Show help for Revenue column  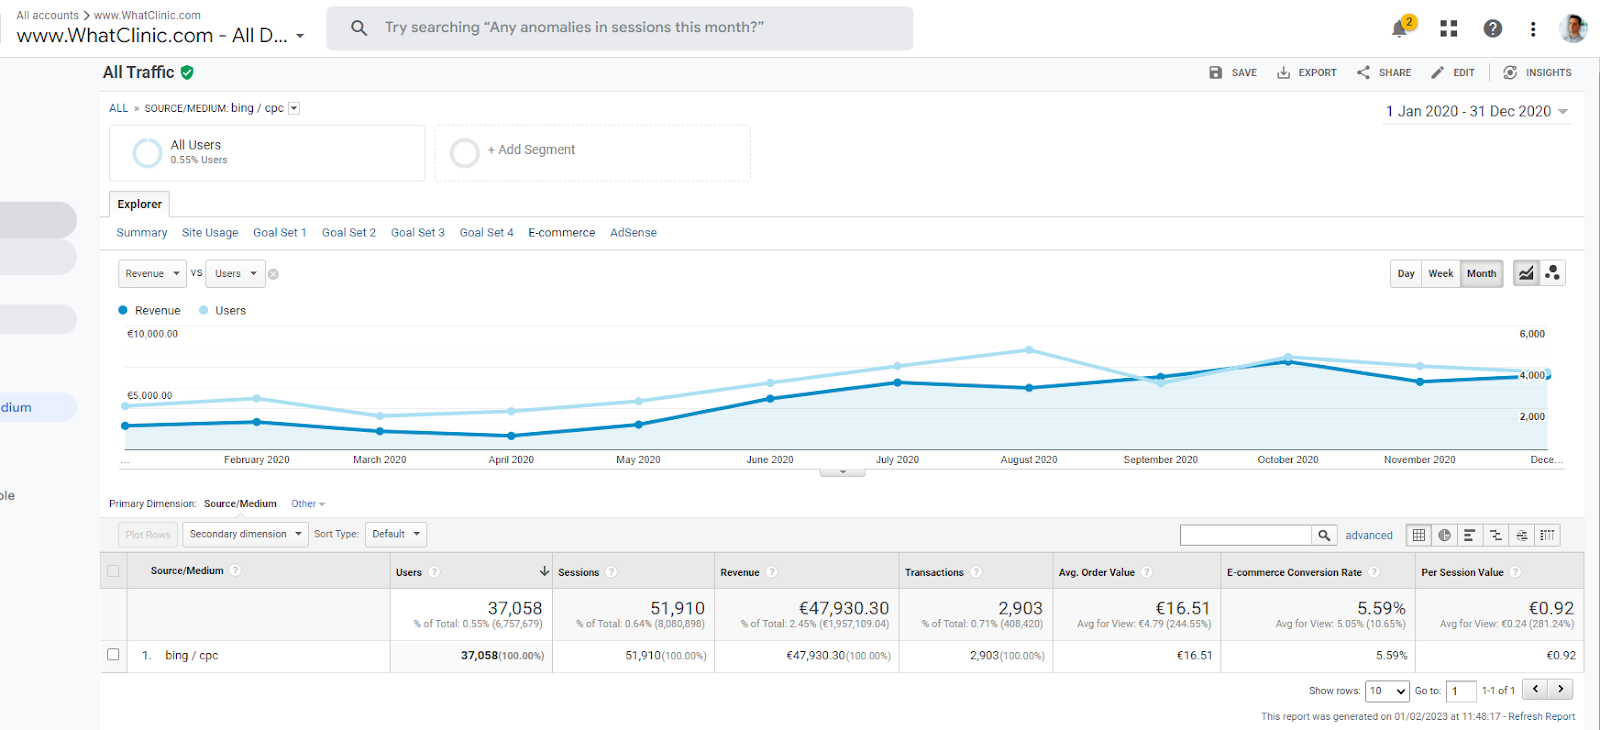click(x=772, y=572)
